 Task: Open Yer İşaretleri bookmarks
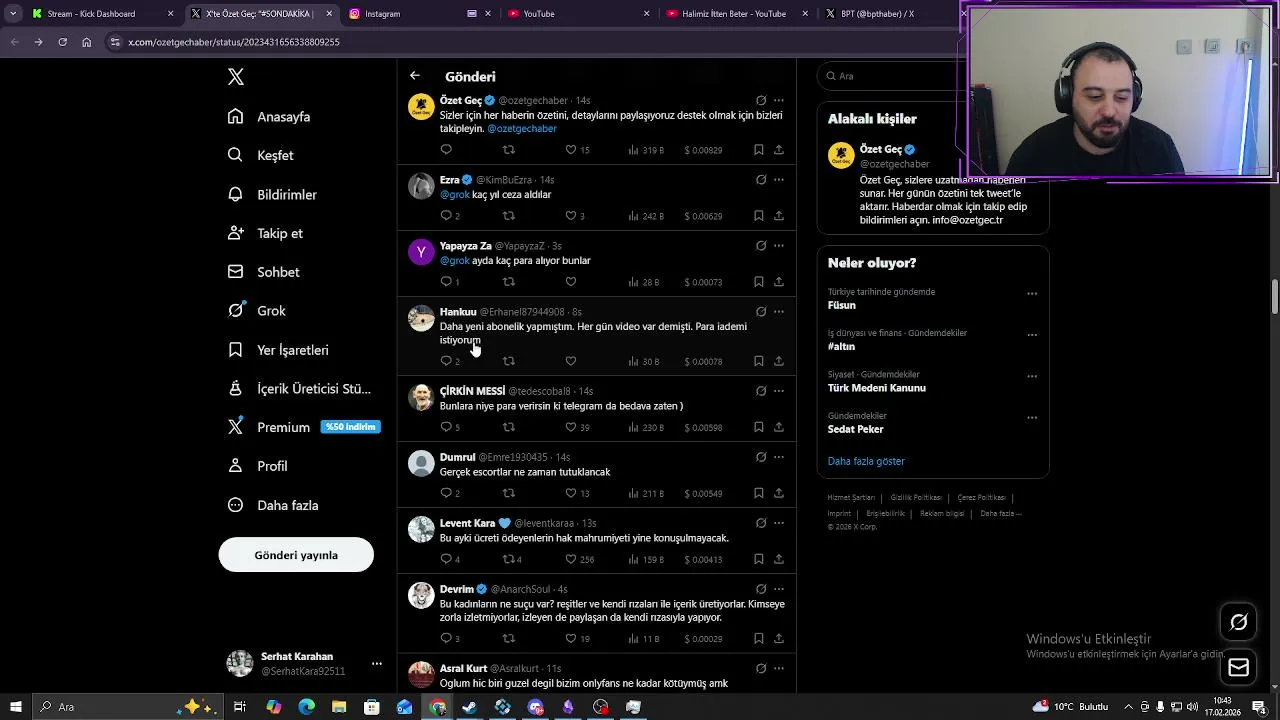coord(279,350)
